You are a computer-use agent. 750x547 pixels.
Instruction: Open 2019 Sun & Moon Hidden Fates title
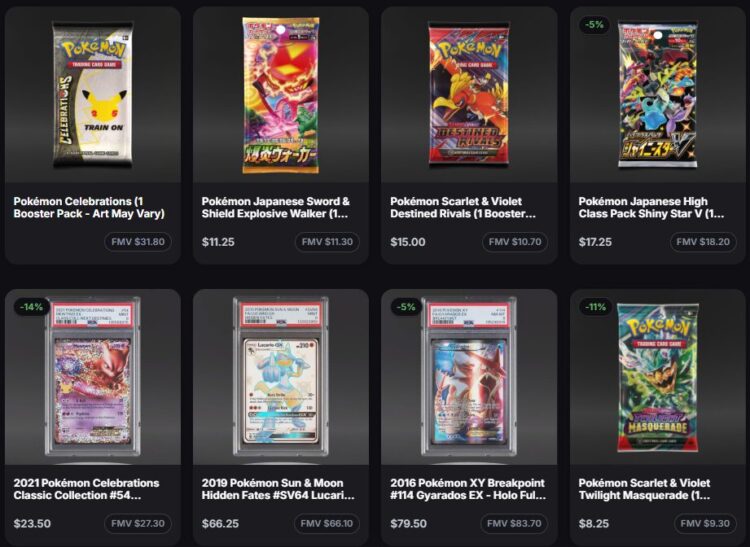(x=278, y=489)
